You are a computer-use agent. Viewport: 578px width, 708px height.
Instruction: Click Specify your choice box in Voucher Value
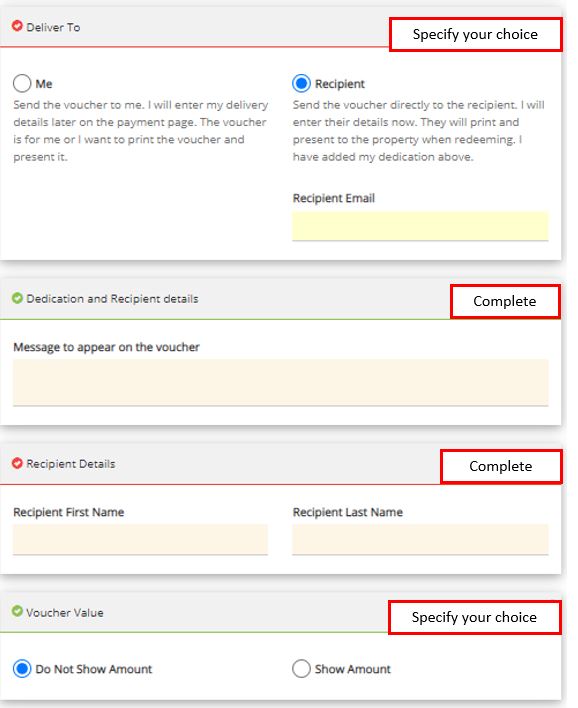coord(475,617)
